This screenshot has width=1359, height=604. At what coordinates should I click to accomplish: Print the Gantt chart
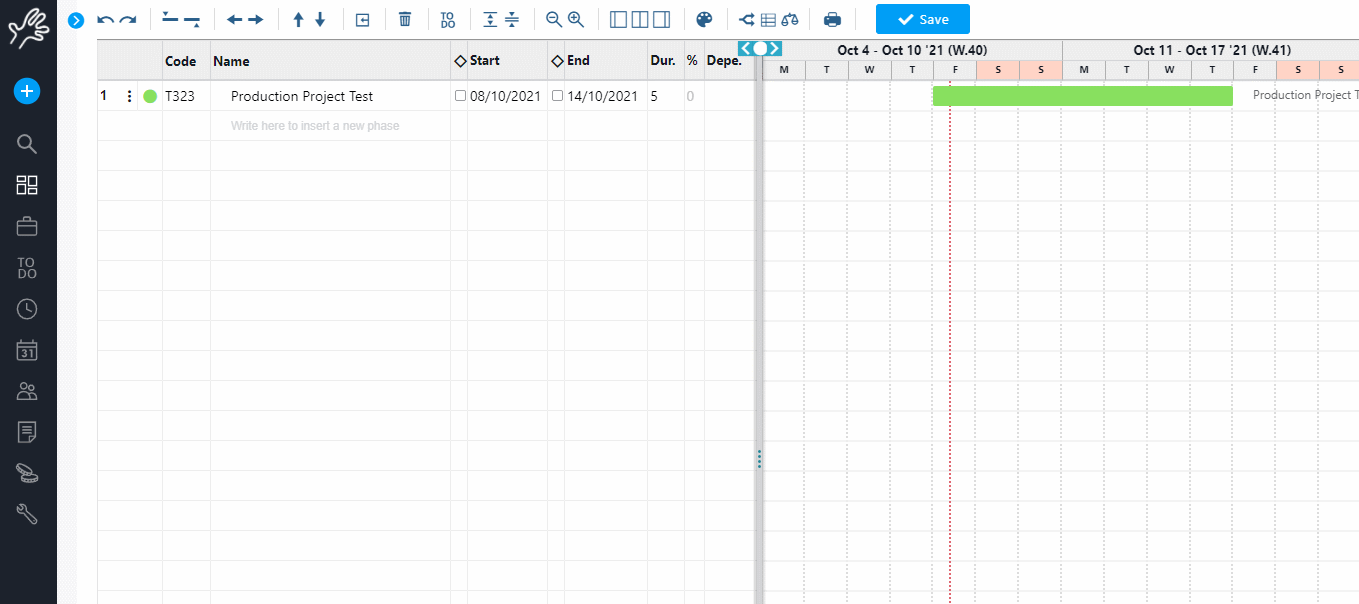(x=831, y=18)
